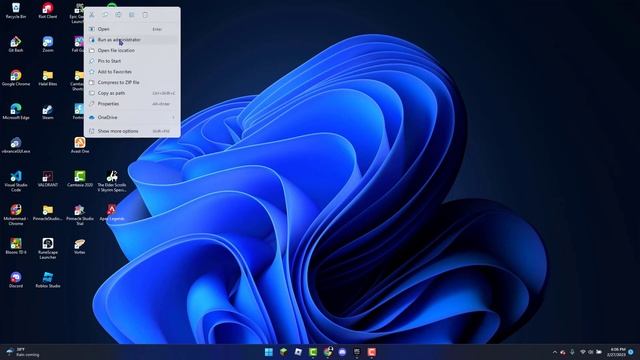This screenshot has width=640, height=360.
Task: Click the Cut icon in context menu
Action: point(92,15)
